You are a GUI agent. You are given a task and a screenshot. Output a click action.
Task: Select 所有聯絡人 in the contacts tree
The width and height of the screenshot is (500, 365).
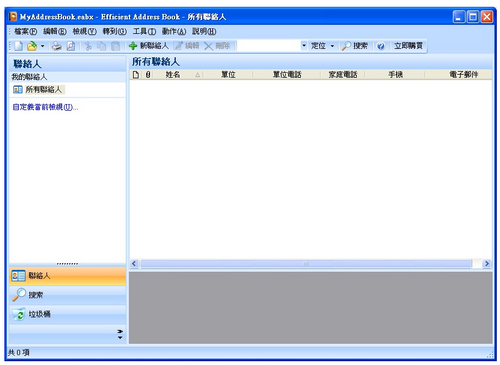coord(43,90)
